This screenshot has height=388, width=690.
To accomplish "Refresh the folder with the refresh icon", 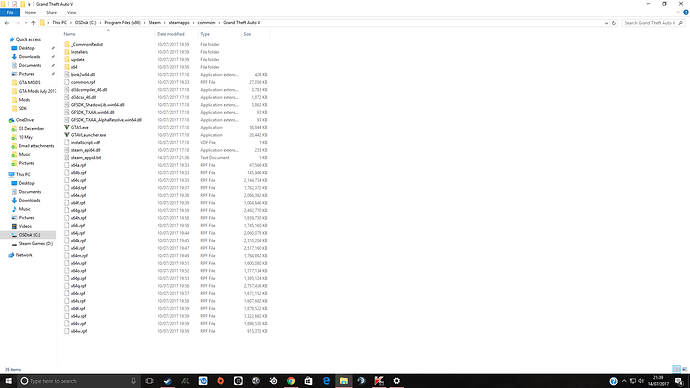I will click(x=614, y=23).
